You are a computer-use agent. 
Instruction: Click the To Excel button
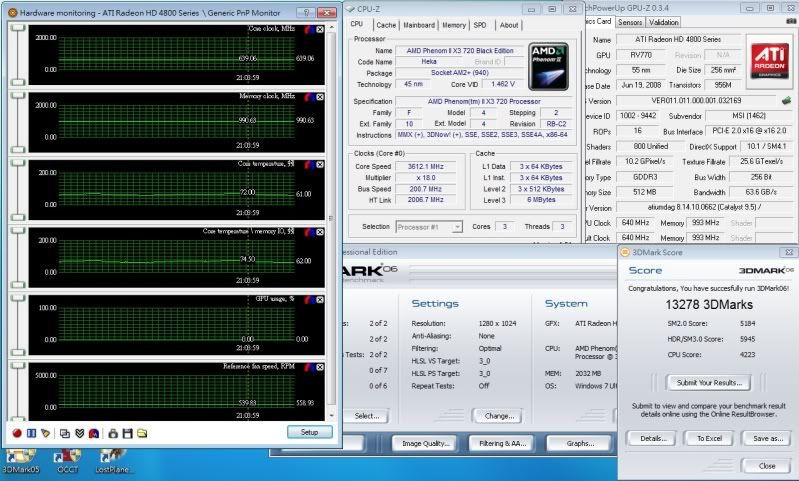(708, 438)
